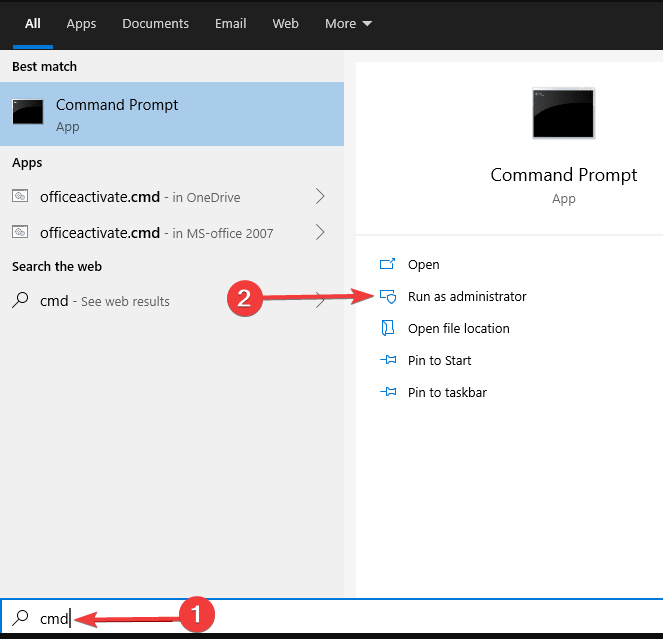Viewport: 663px width, 639px height.
Task: Click the Open action icon
Action: 387,264
